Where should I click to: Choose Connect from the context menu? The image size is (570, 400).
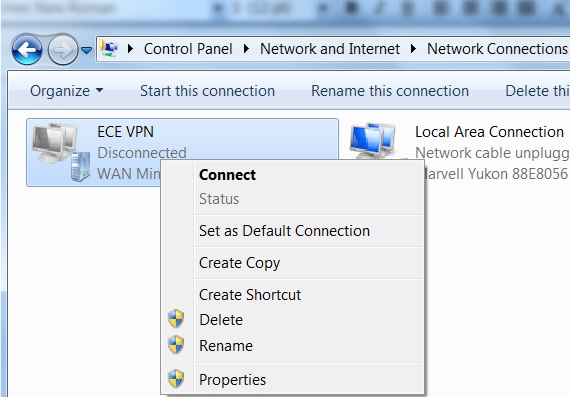[x=227, y=175]
